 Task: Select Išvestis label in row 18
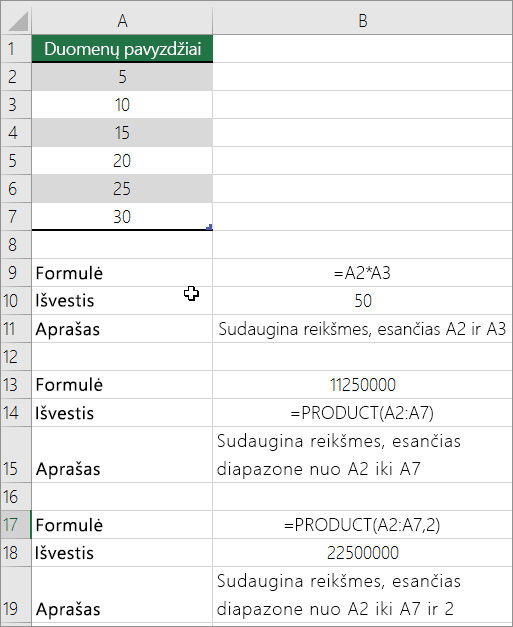(64, 553)
